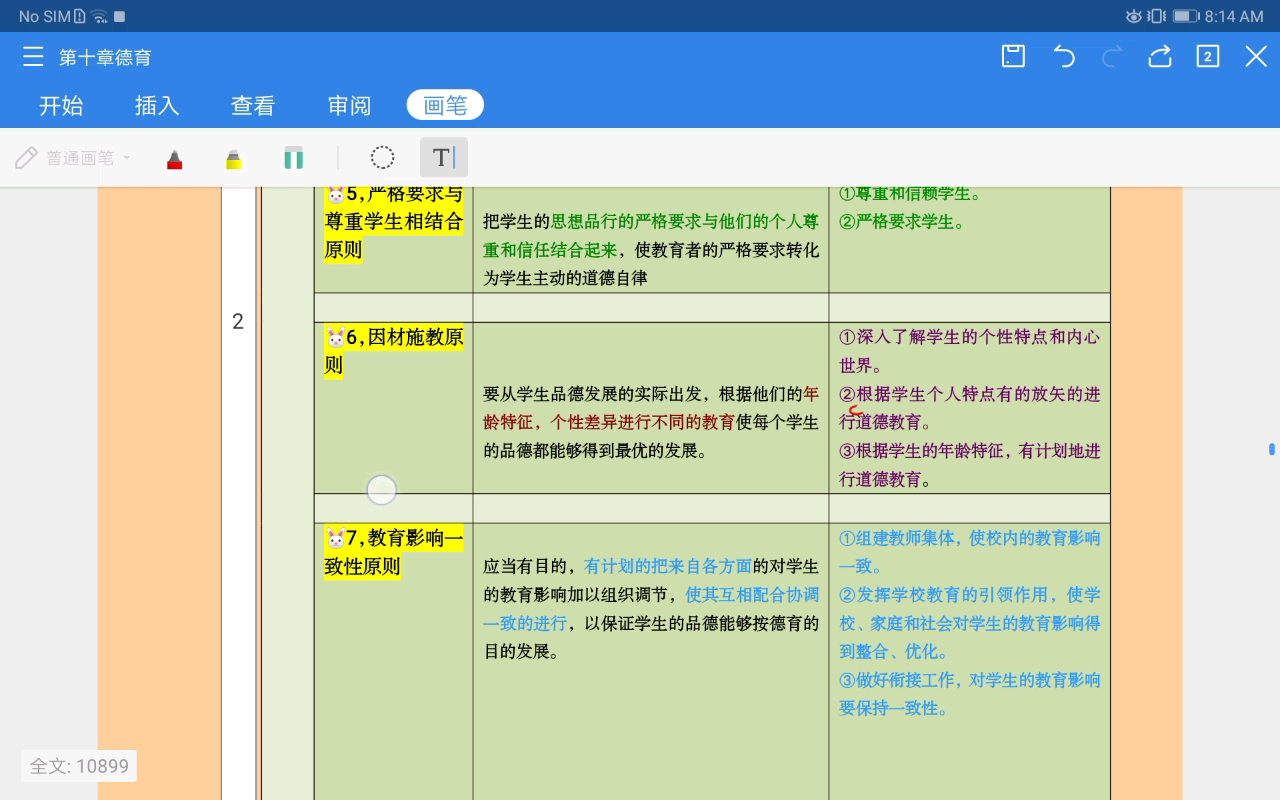Tap the 8:14 AM clock
This screenshot has height=800, width=1280.
(1234, 16)
